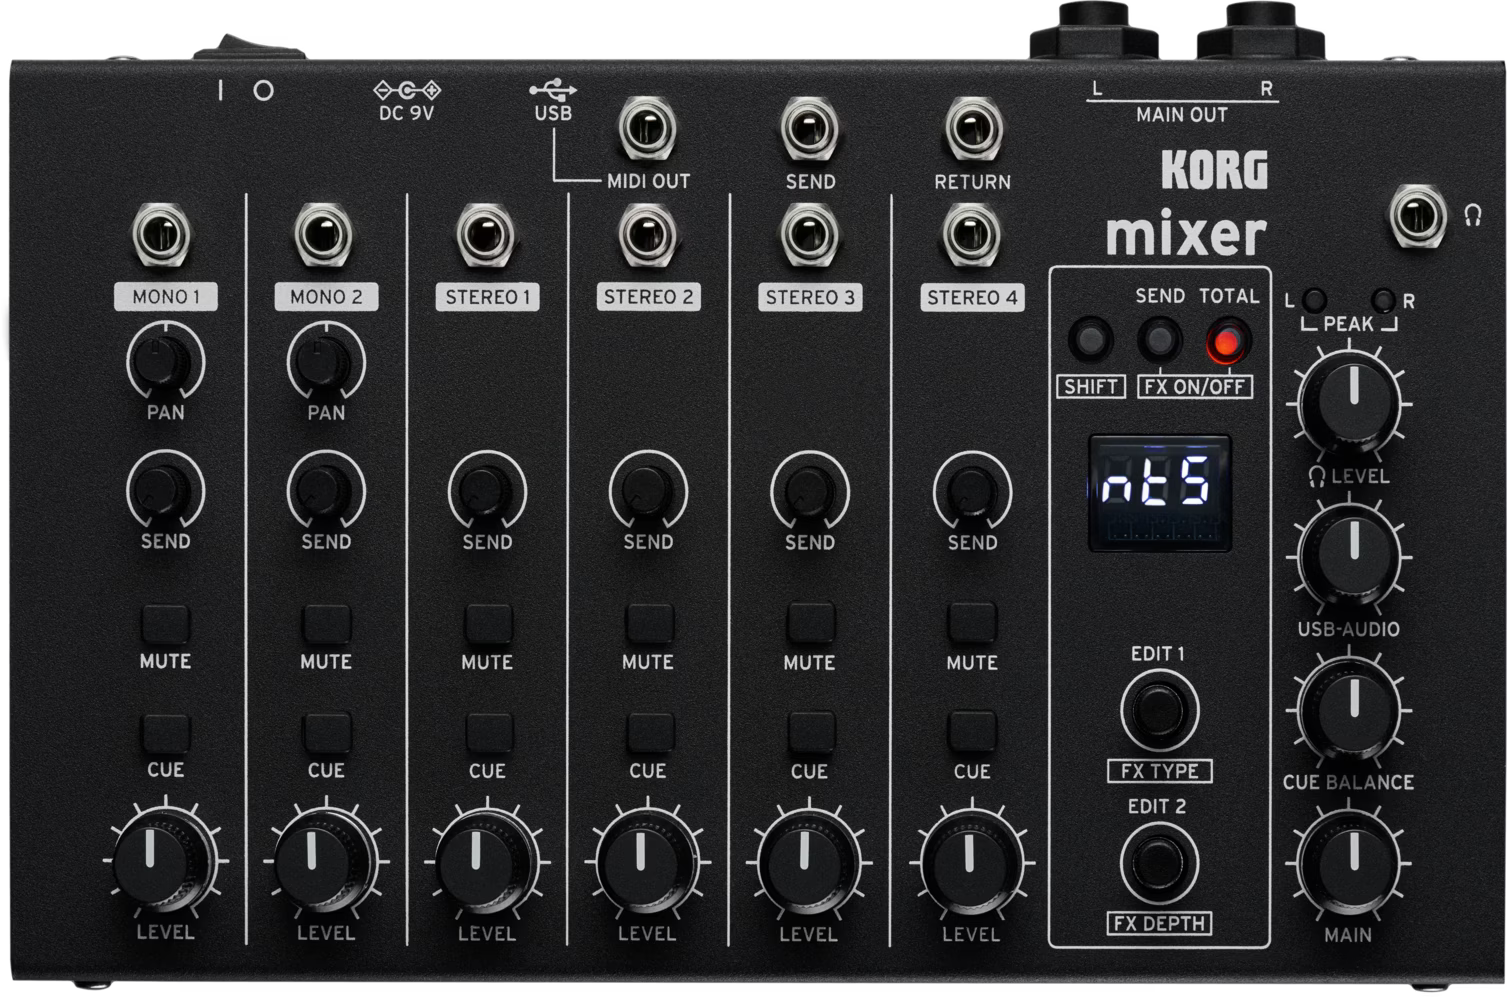Flip the power rocker switch

249,46
